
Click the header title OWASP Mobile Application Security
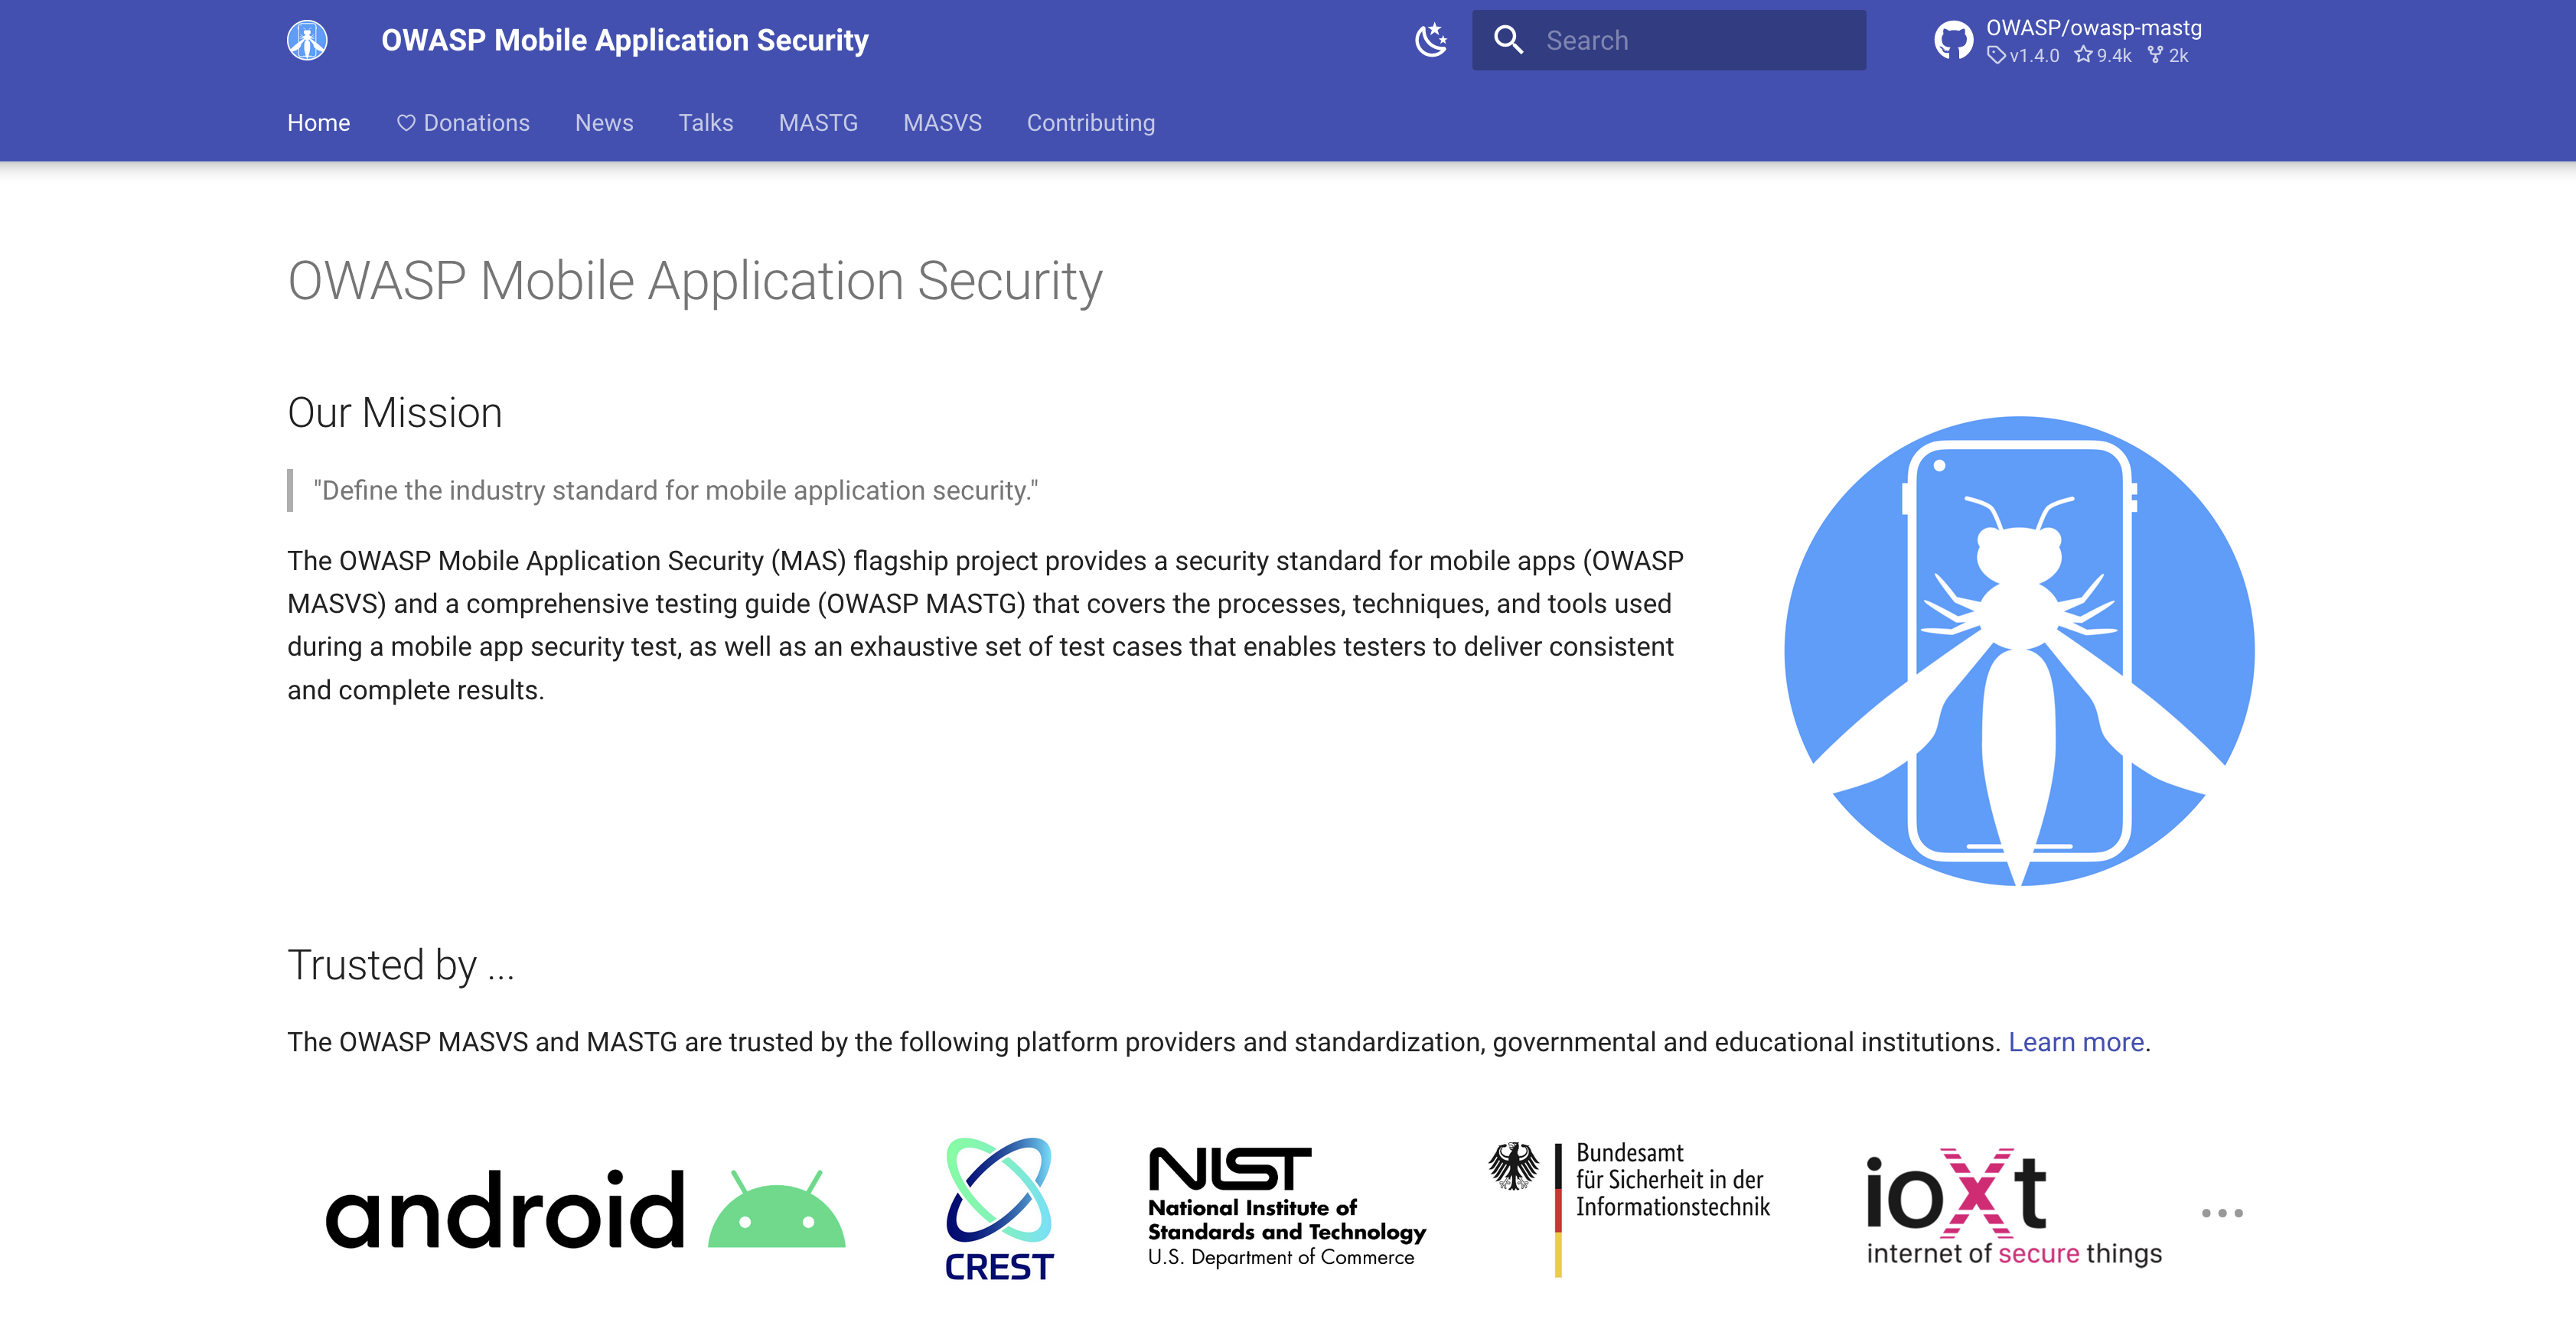coord(625,40)
